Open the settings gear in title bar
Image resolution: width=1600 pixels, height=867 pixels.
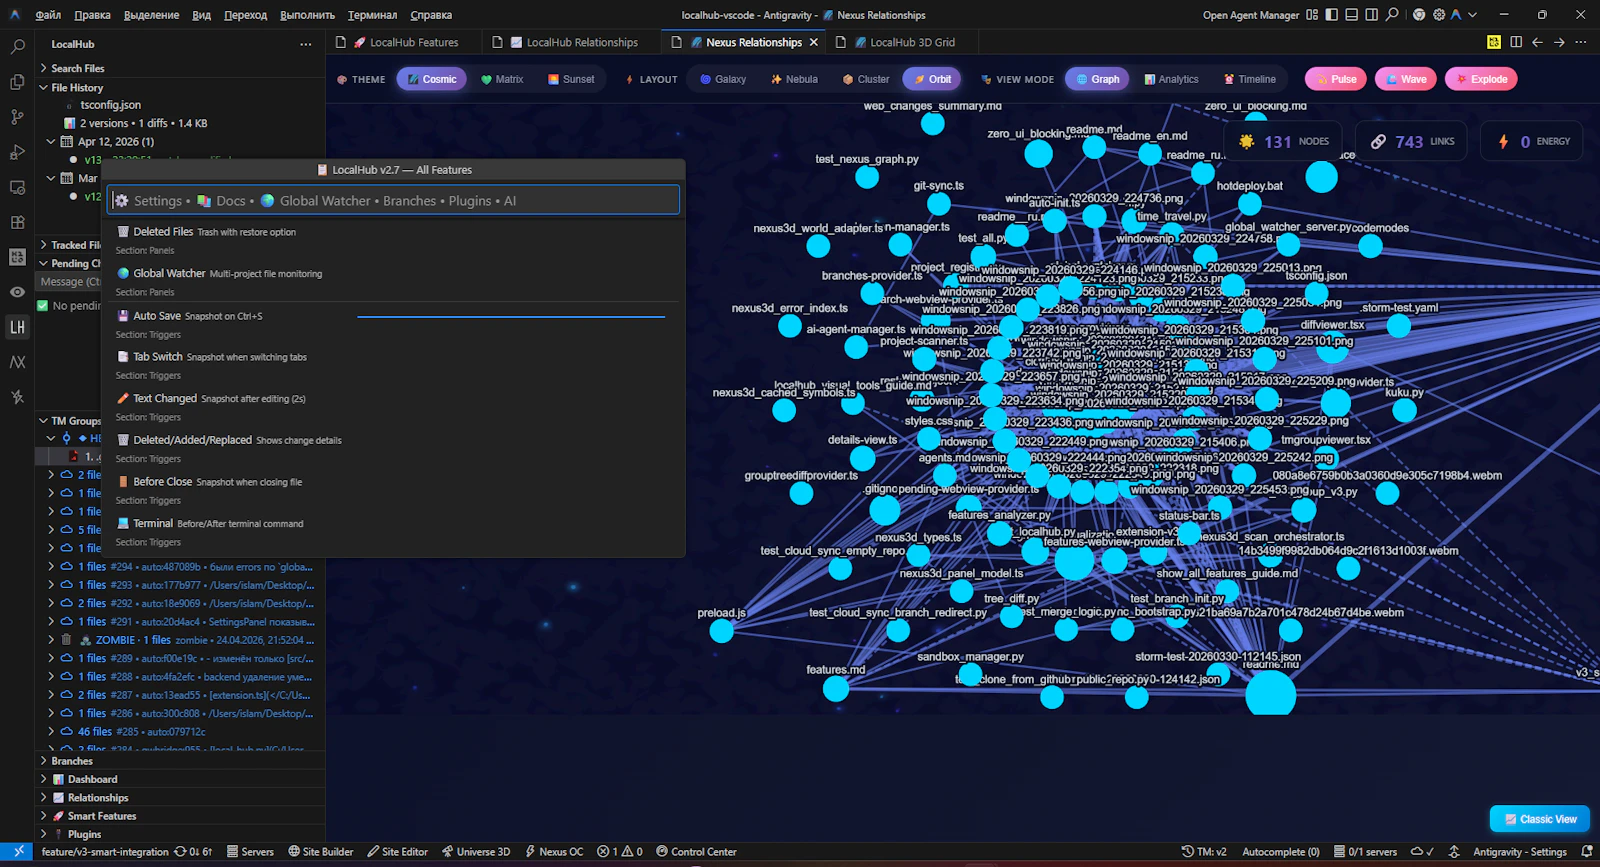[1438, 15]
